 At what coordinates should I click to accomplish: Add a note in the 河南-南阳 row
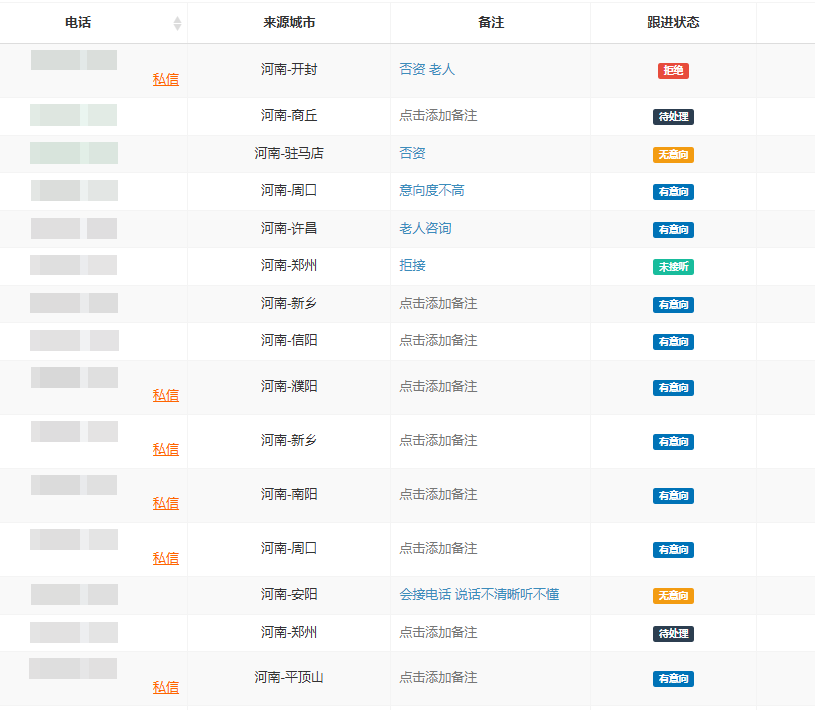click(x=438, y=494)
